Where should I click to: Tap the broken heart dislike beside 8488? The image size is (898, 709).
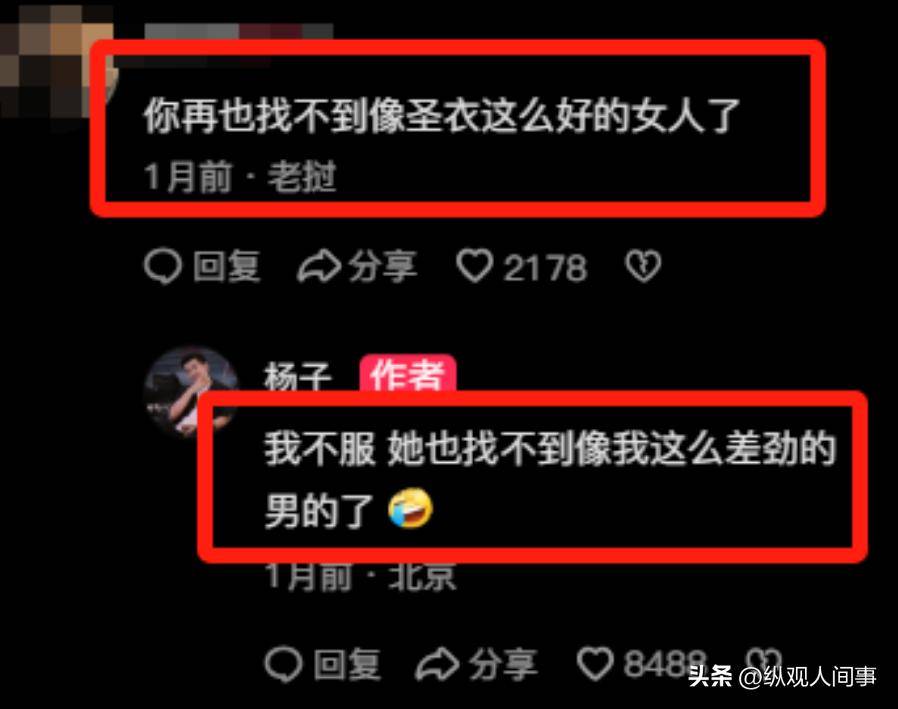(x=764, y=661)
